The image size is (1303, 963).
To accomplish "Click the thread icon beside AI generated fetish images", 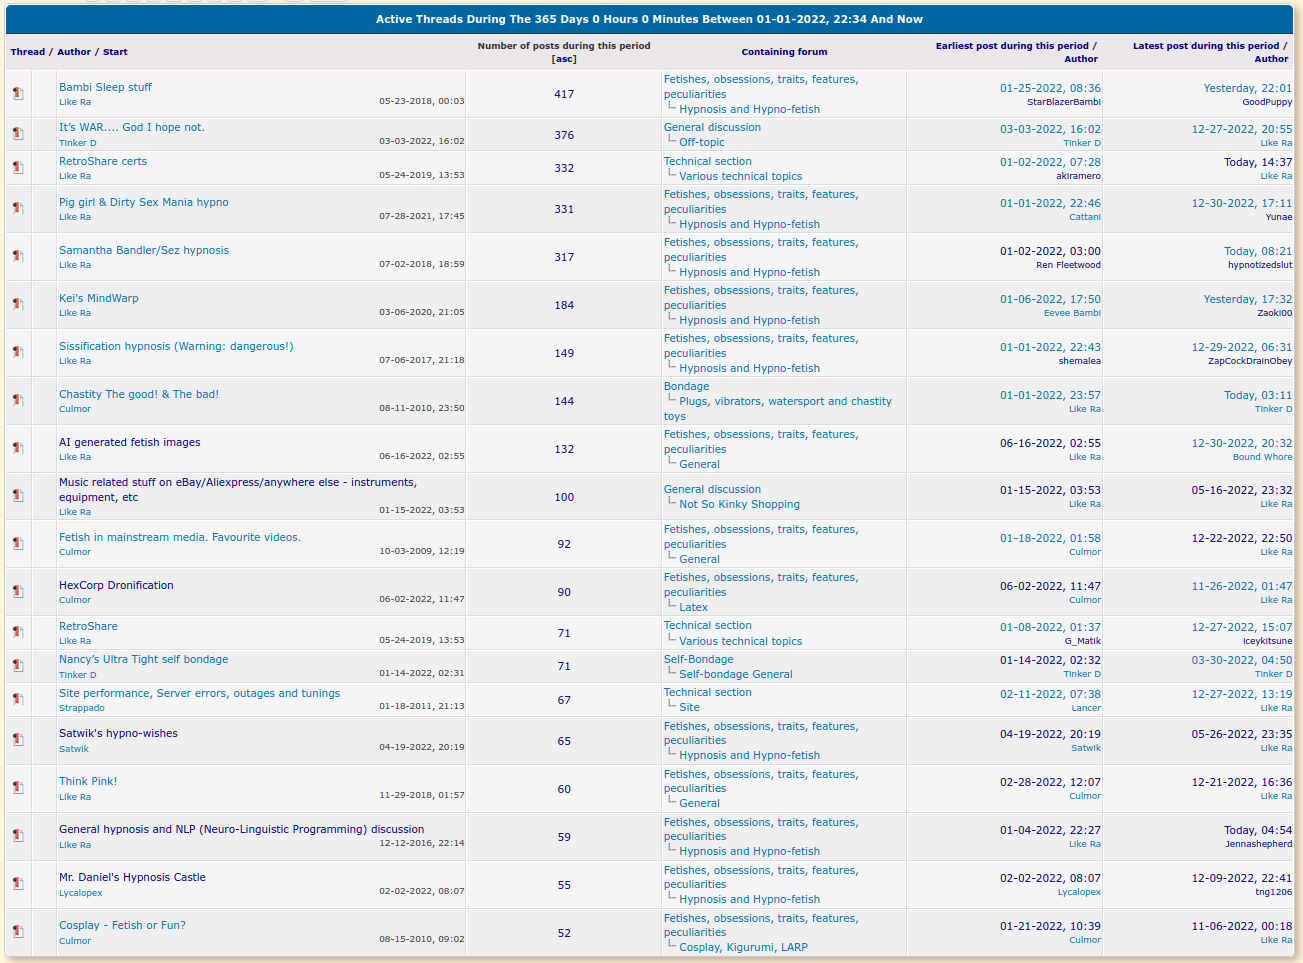I will point(18,449).
